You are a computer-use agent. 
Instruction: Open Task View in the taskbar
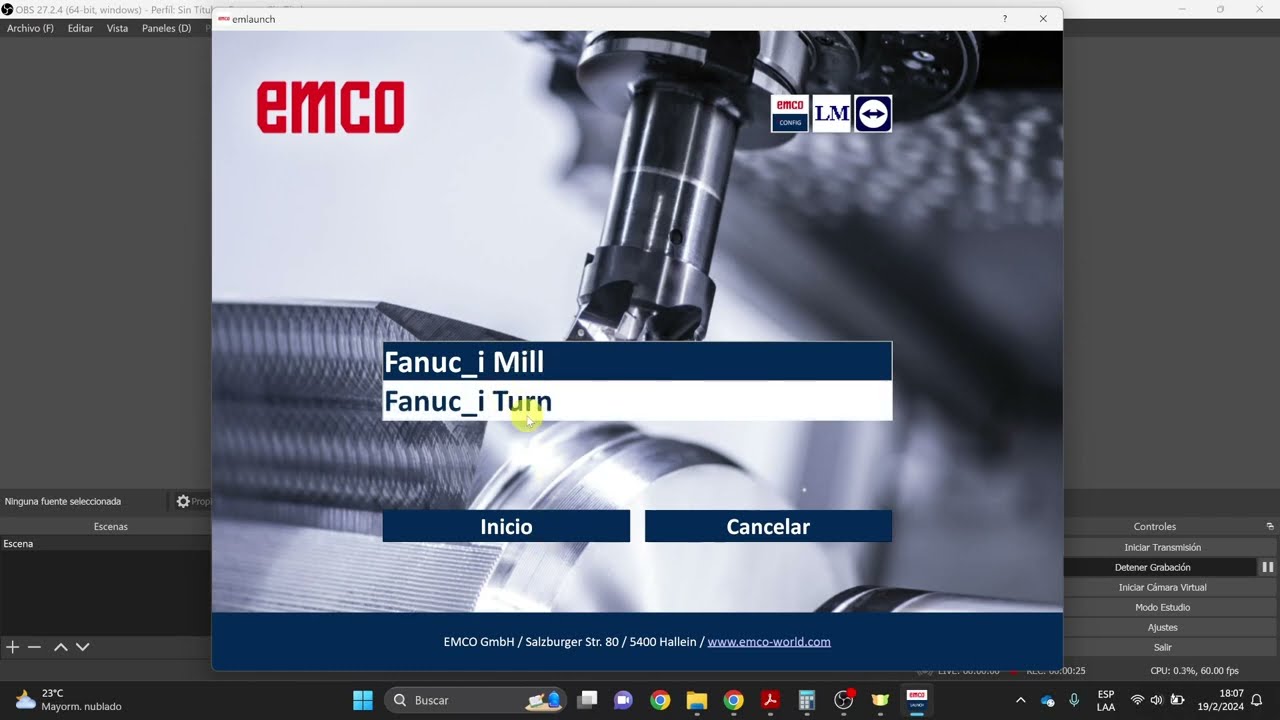coord(587,700)
